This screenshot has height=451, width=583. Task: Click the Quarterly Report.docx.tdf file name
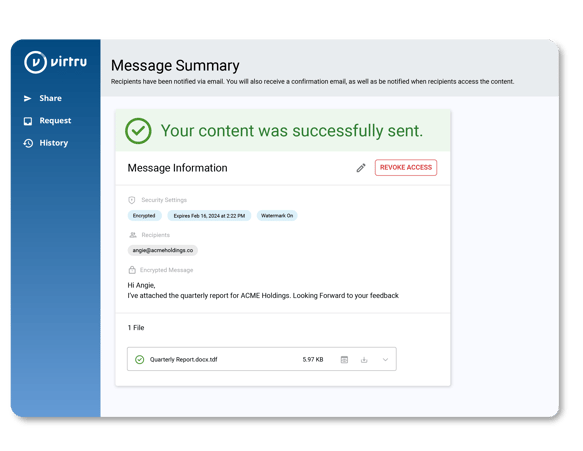tap(183, 360)
